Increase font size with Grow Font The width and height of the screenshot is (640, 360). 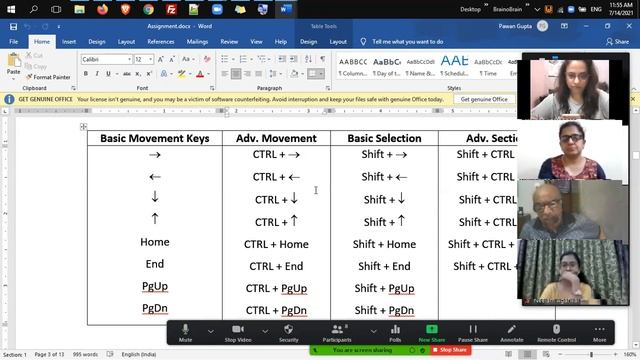[161, 60]
